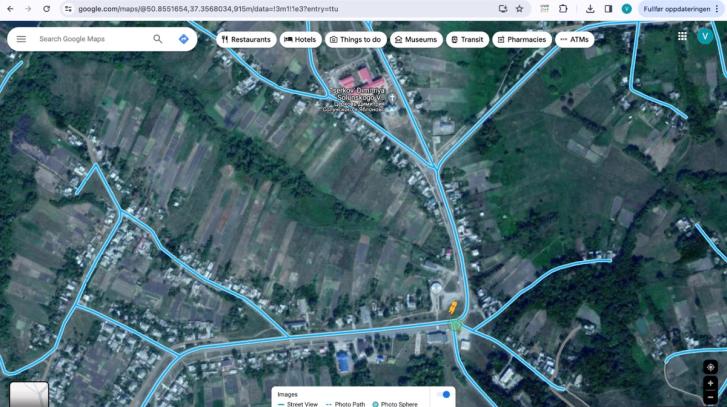Go back in browser history
The height and width of the screenshot is (407, 727).
(x=10, y=9)
